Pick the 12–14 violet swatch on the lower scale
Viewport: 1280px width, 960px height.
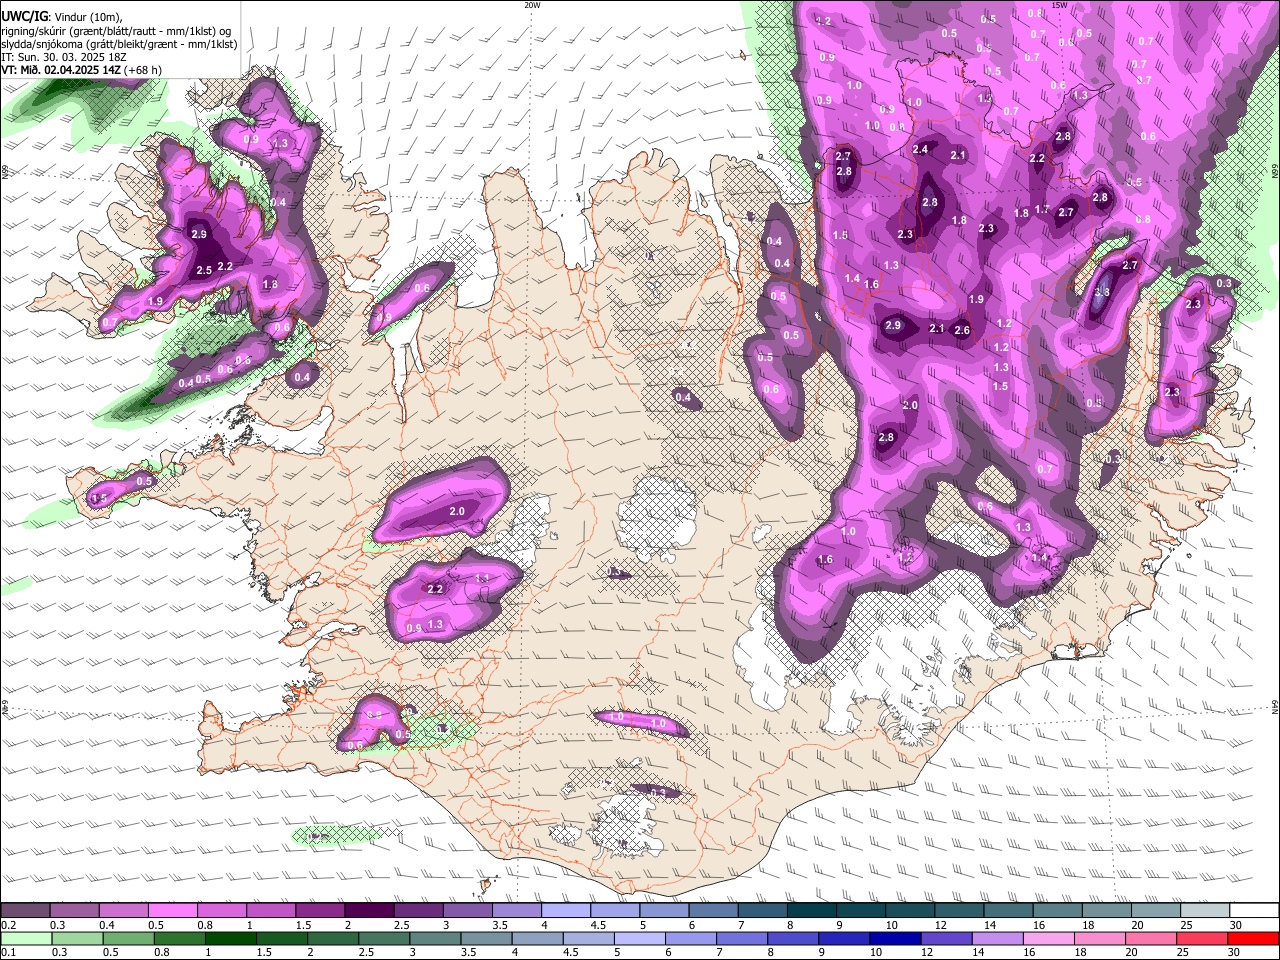(948, 939)
